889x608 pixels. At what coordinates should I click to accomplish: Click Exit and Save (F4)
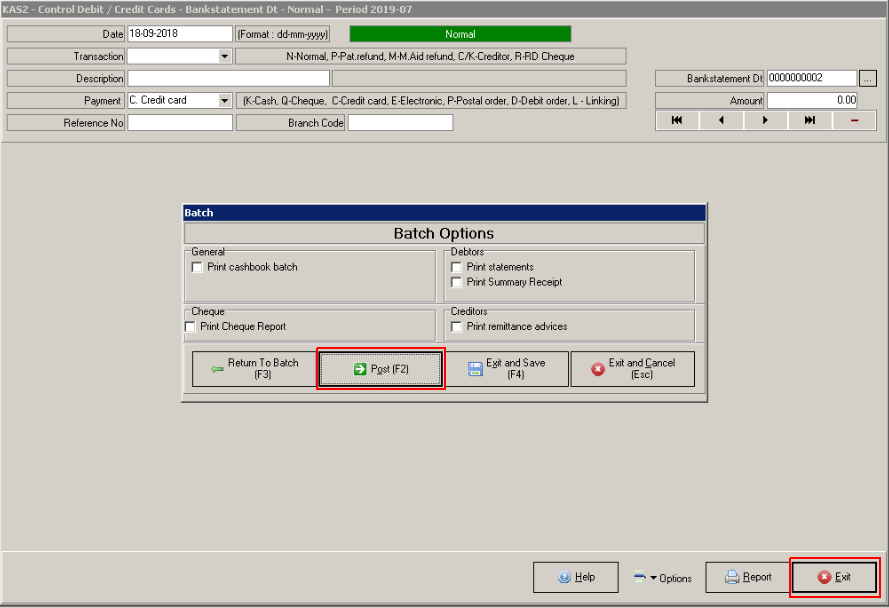click(x=506, y=369)
